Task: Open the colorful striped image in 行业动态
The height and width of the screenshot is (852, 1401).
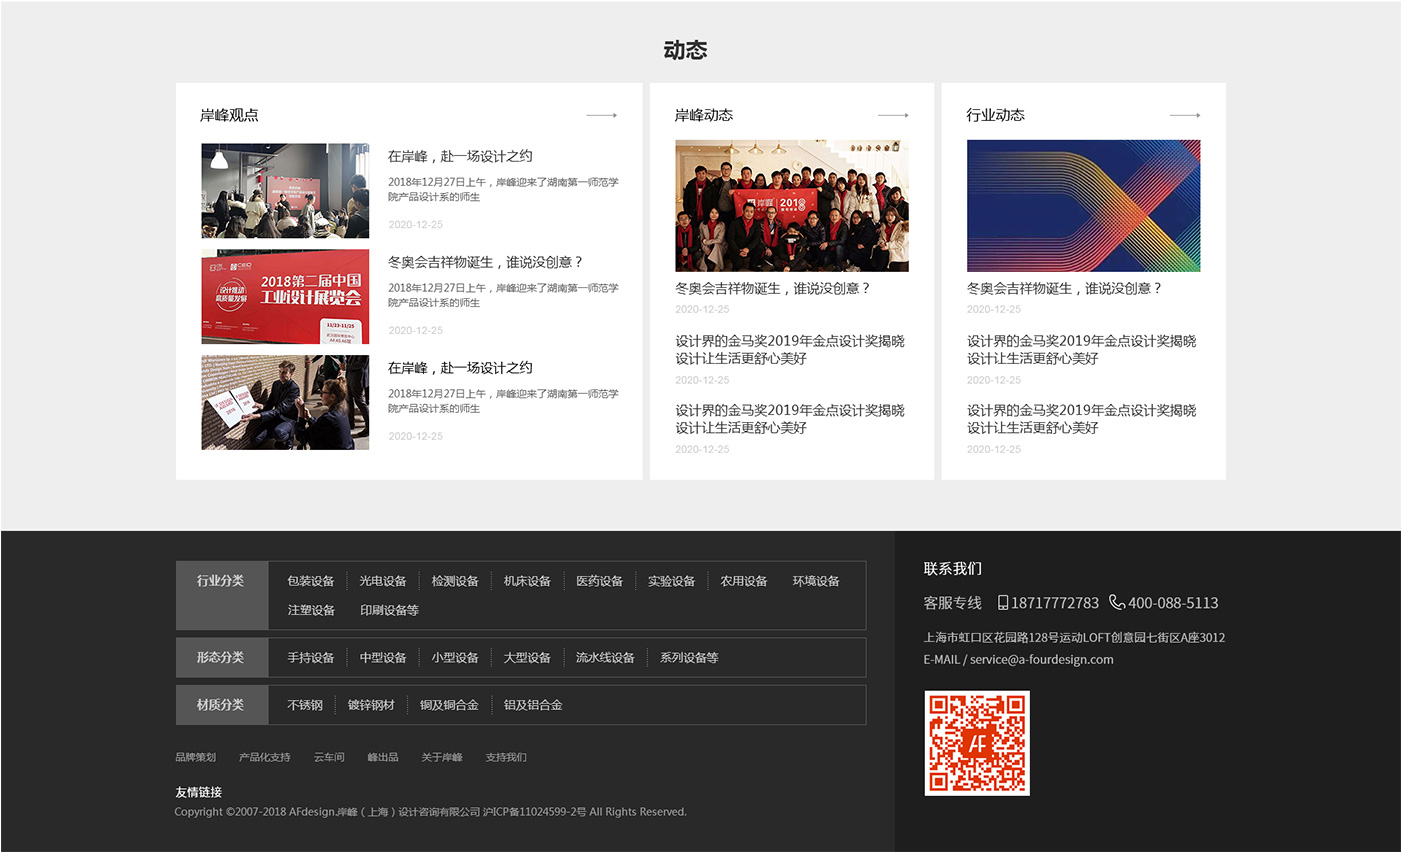Action: 1083,206
